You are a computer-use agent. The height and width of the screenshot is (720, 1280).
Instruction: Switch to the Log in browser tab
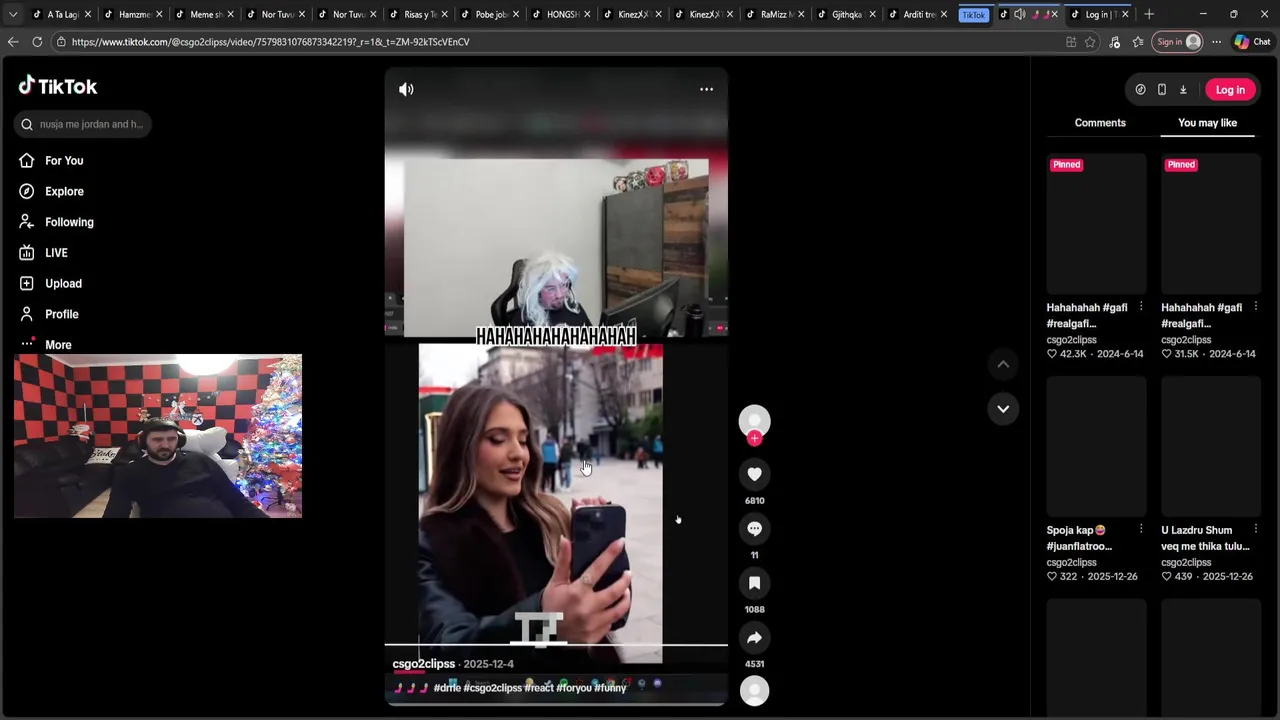pyautogui.click(x=1099, y=14)
